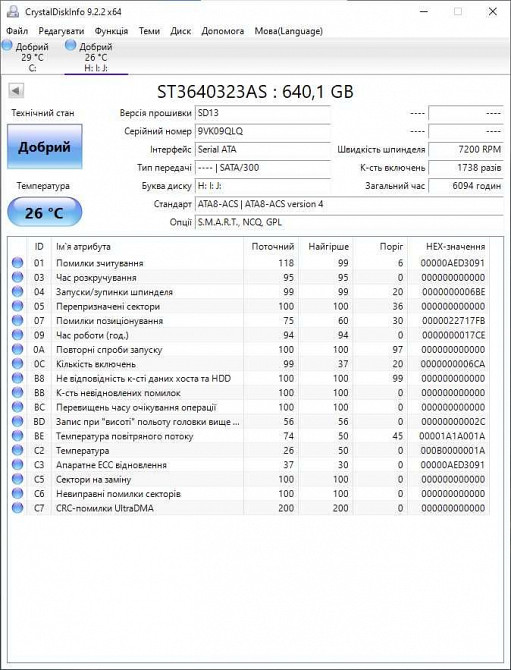Click status icon for C2 Температура
The height and width of the screenshot is (670, 511).
click(x=18, y=450)
